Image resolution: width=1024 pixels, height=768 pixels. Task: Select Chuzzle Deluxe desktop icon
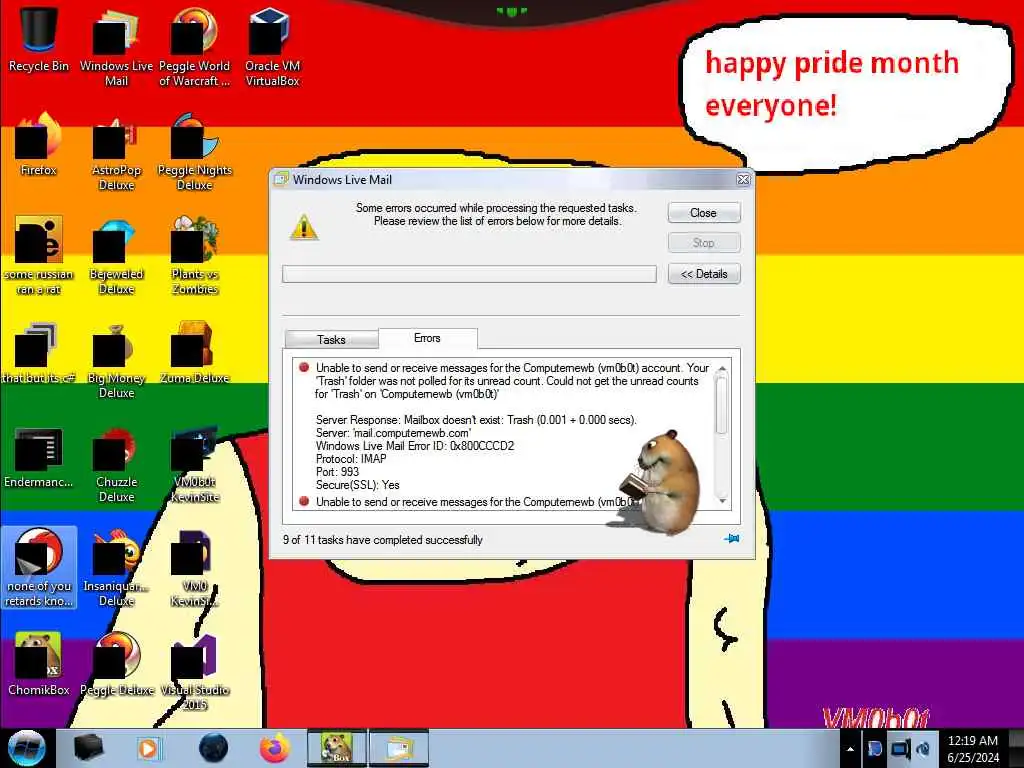point(116,465)
